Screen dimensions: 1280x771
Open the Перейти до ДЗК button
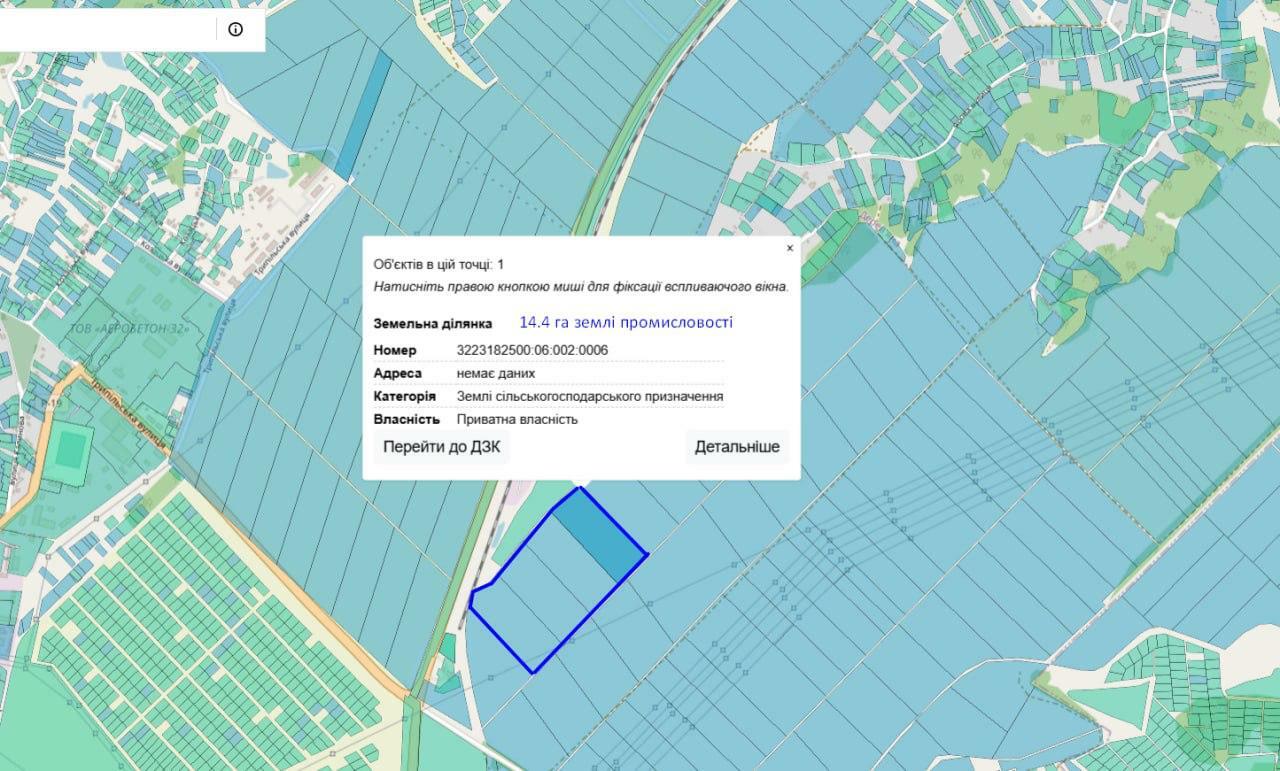point(442,447)
